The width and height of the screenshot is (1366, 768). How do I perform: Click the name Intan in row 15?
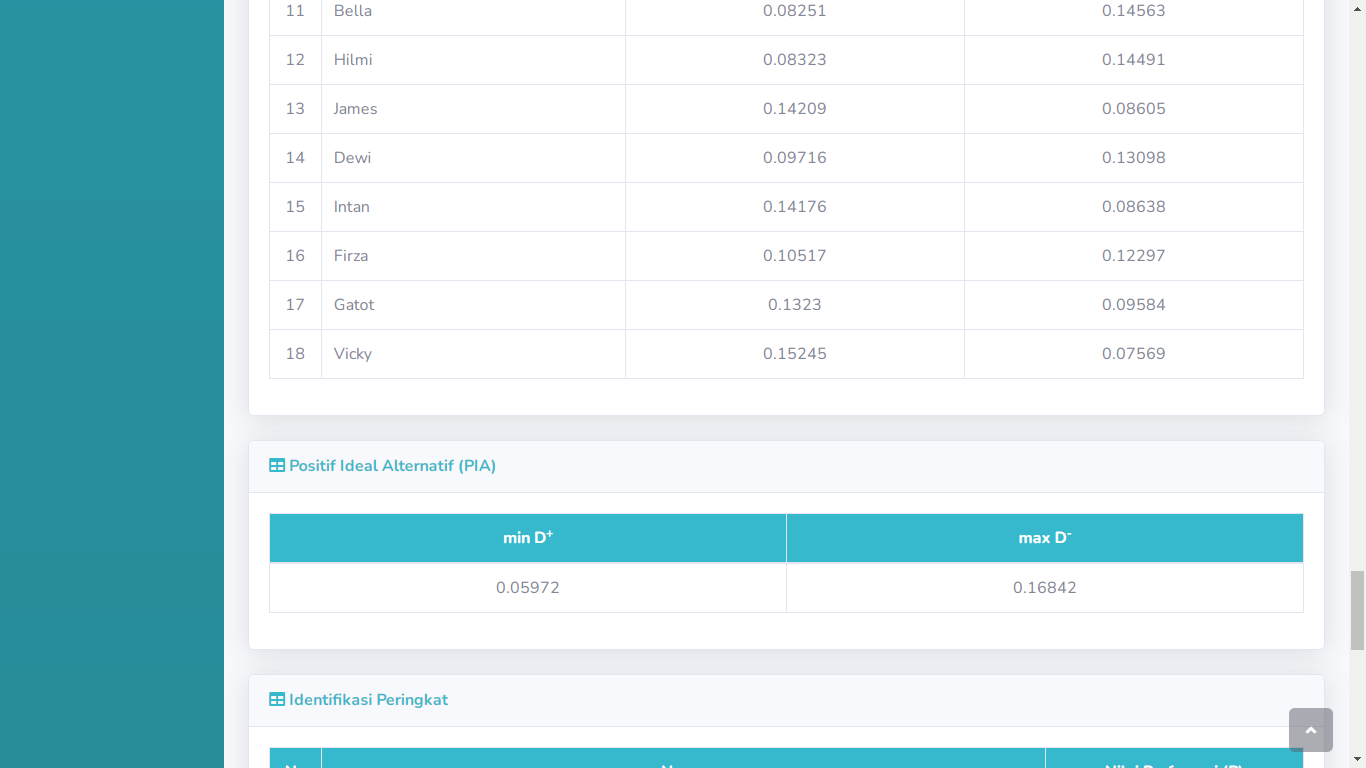tap(352, 207)
